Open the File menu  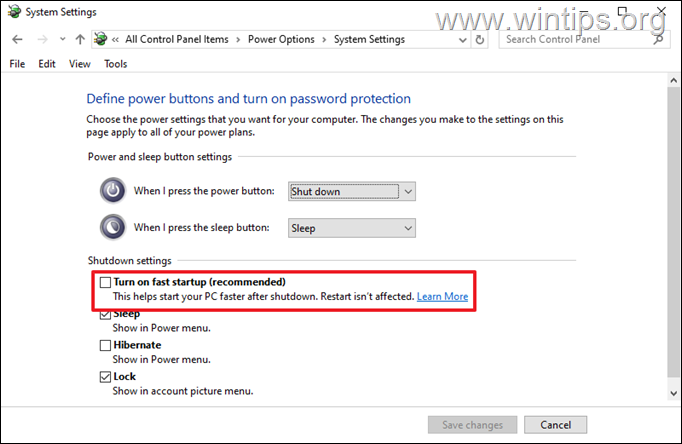17,64
